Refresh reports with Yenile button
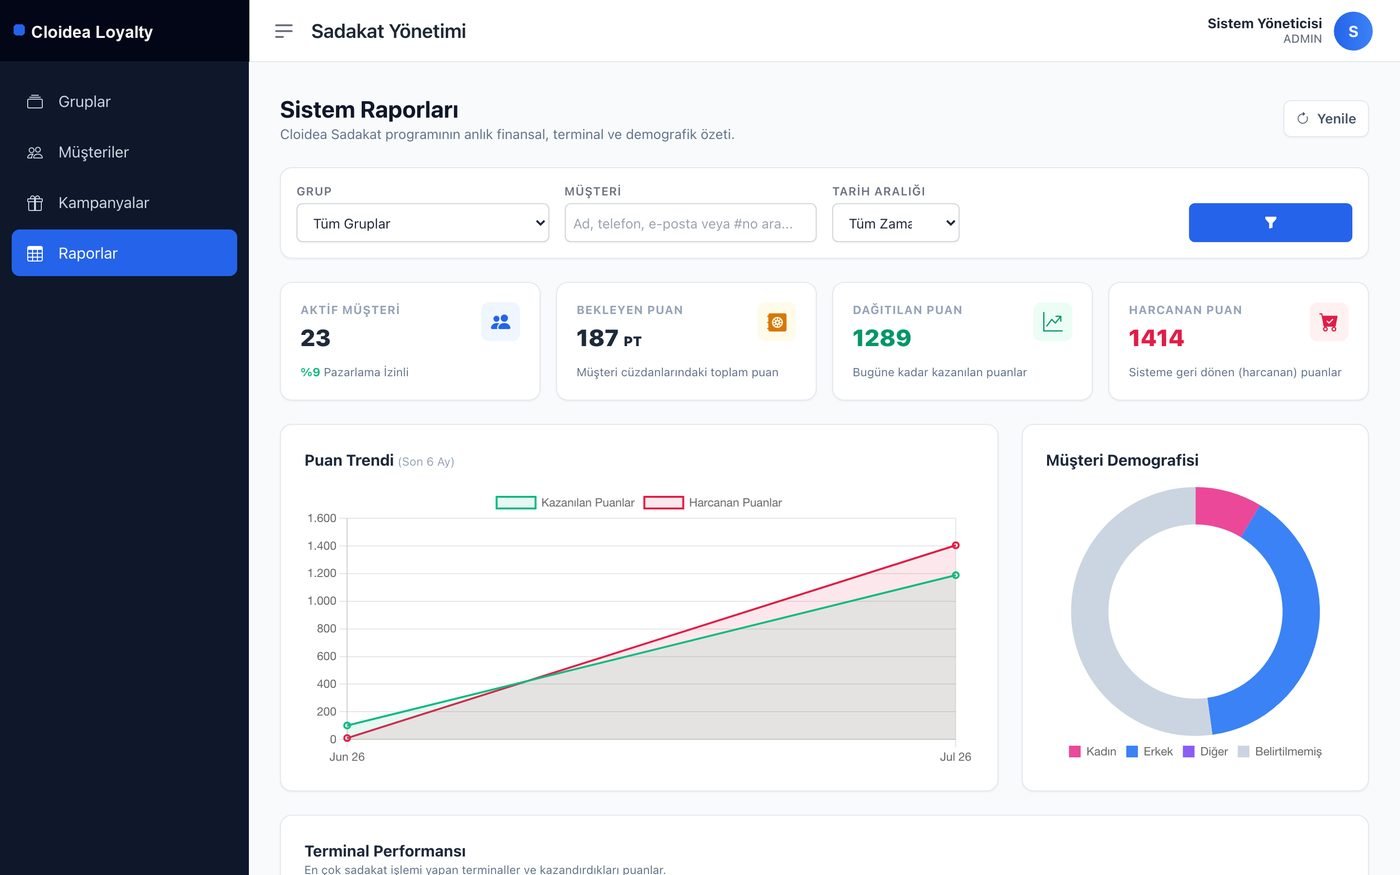Image resolution: width=1400 pixels, height=875 pixels. tap(1326, 118)
